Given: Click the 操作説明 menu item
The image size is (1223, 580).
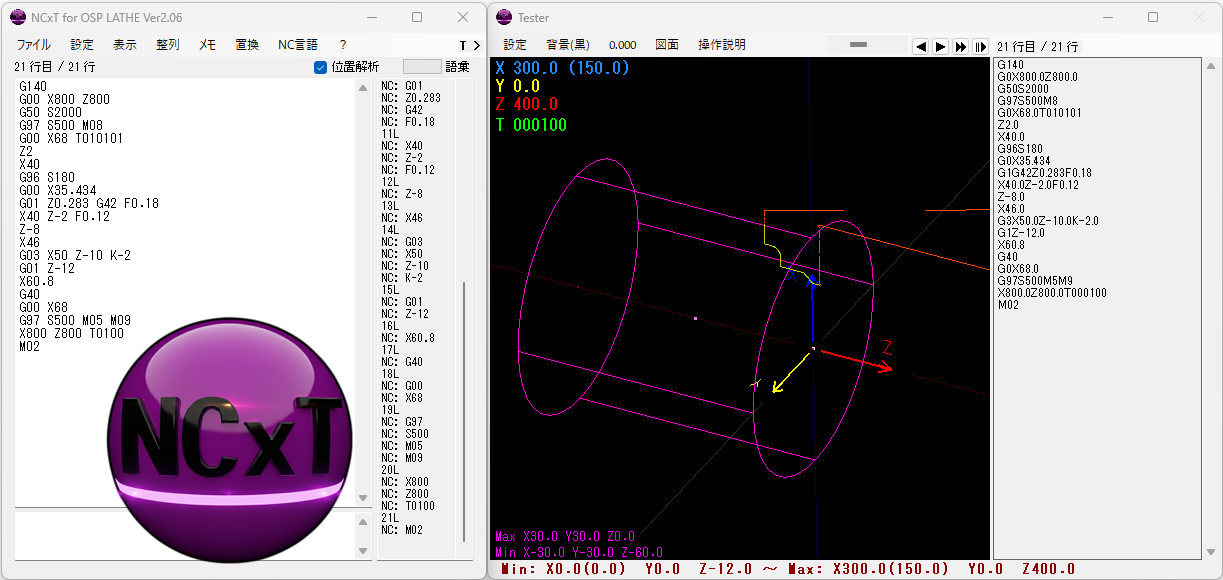Looking at the screenshot, I should pos(721,45).
